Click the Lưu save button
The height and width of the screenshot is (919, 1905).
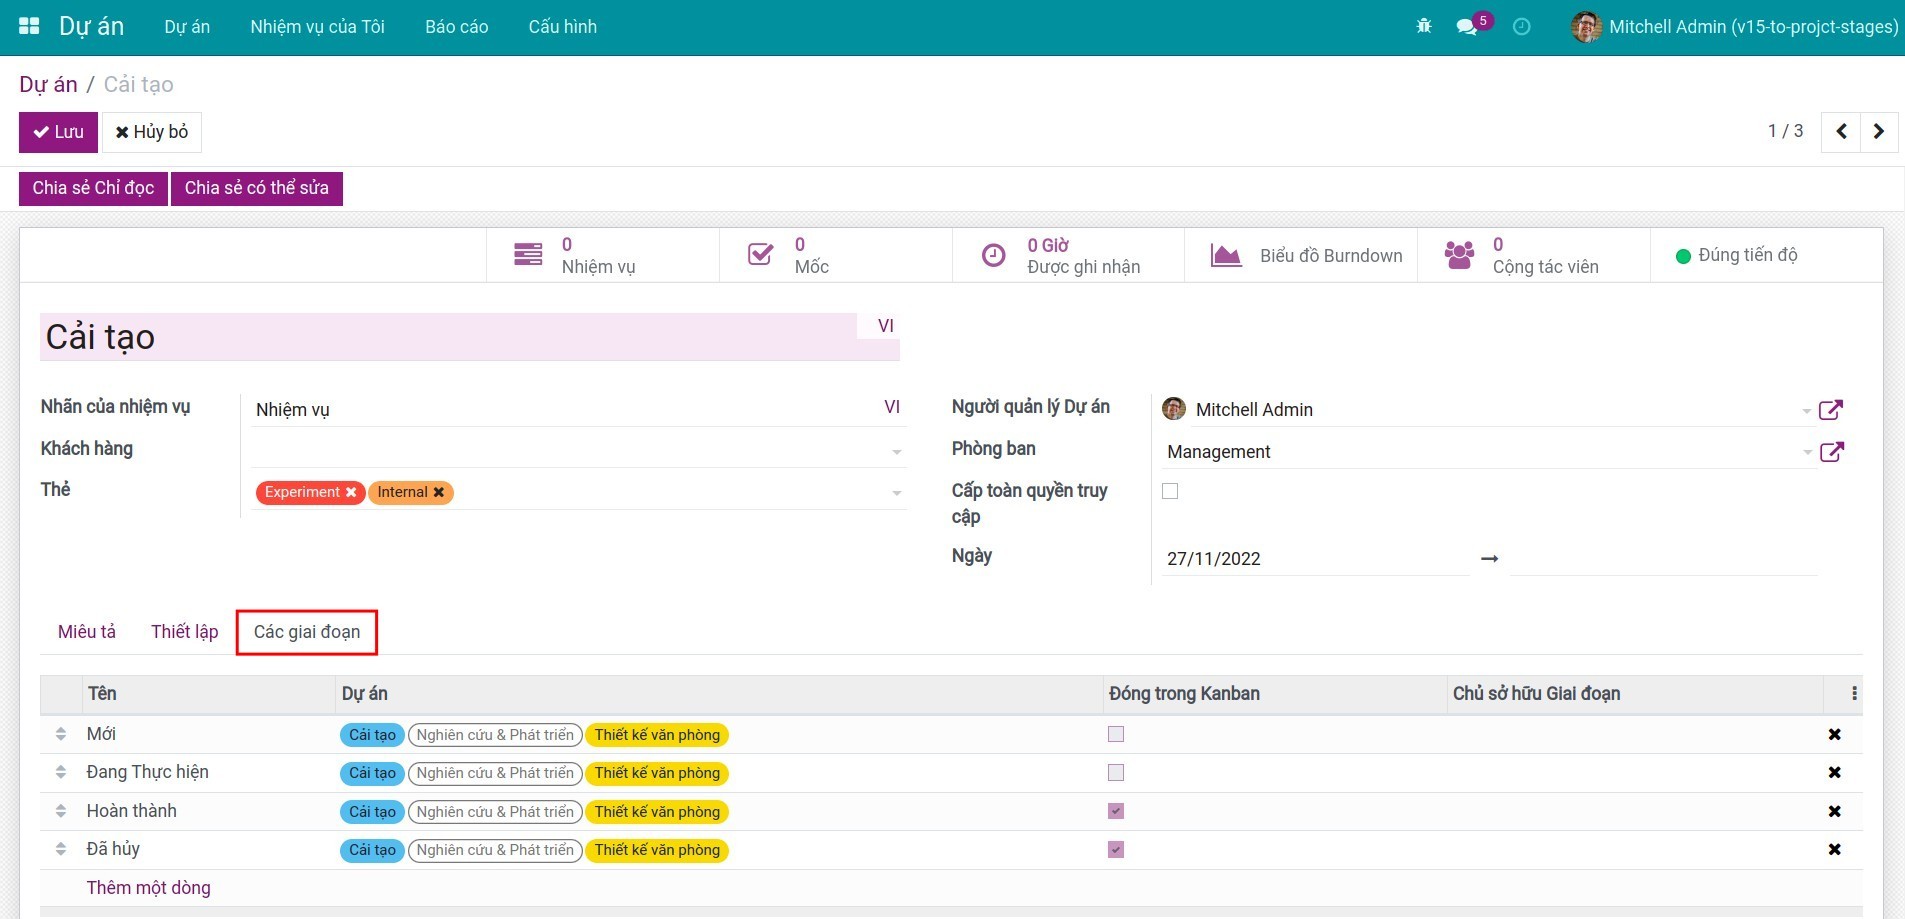coord(58,132)
